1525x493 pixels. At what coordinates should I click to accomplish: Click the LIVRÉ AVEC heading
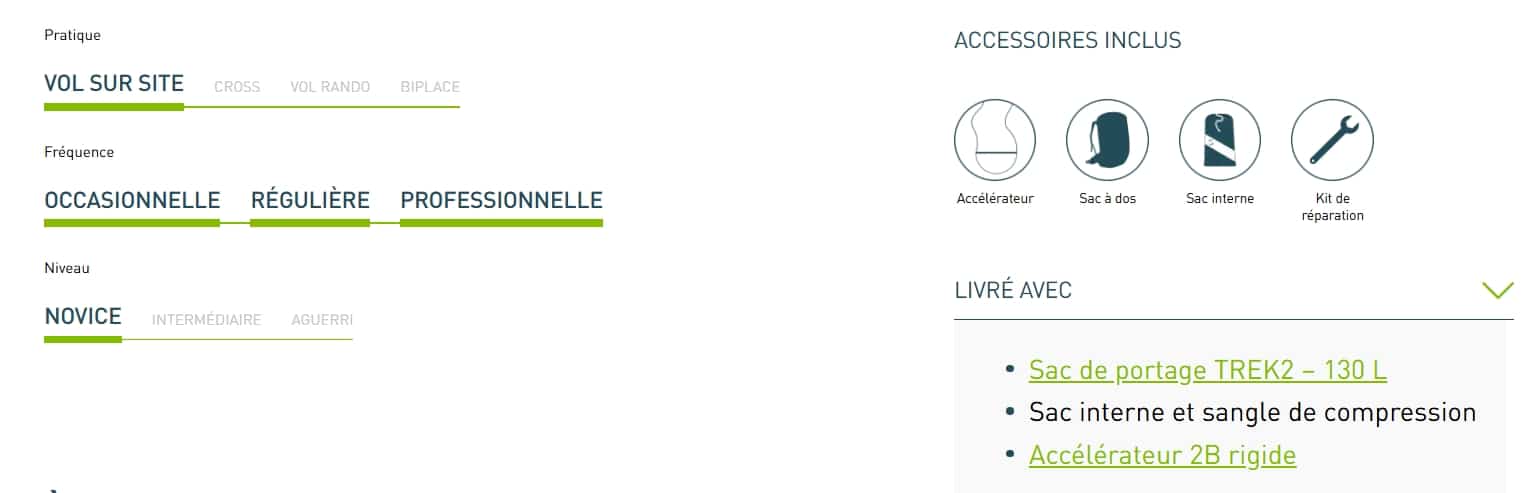[1013, 291]
